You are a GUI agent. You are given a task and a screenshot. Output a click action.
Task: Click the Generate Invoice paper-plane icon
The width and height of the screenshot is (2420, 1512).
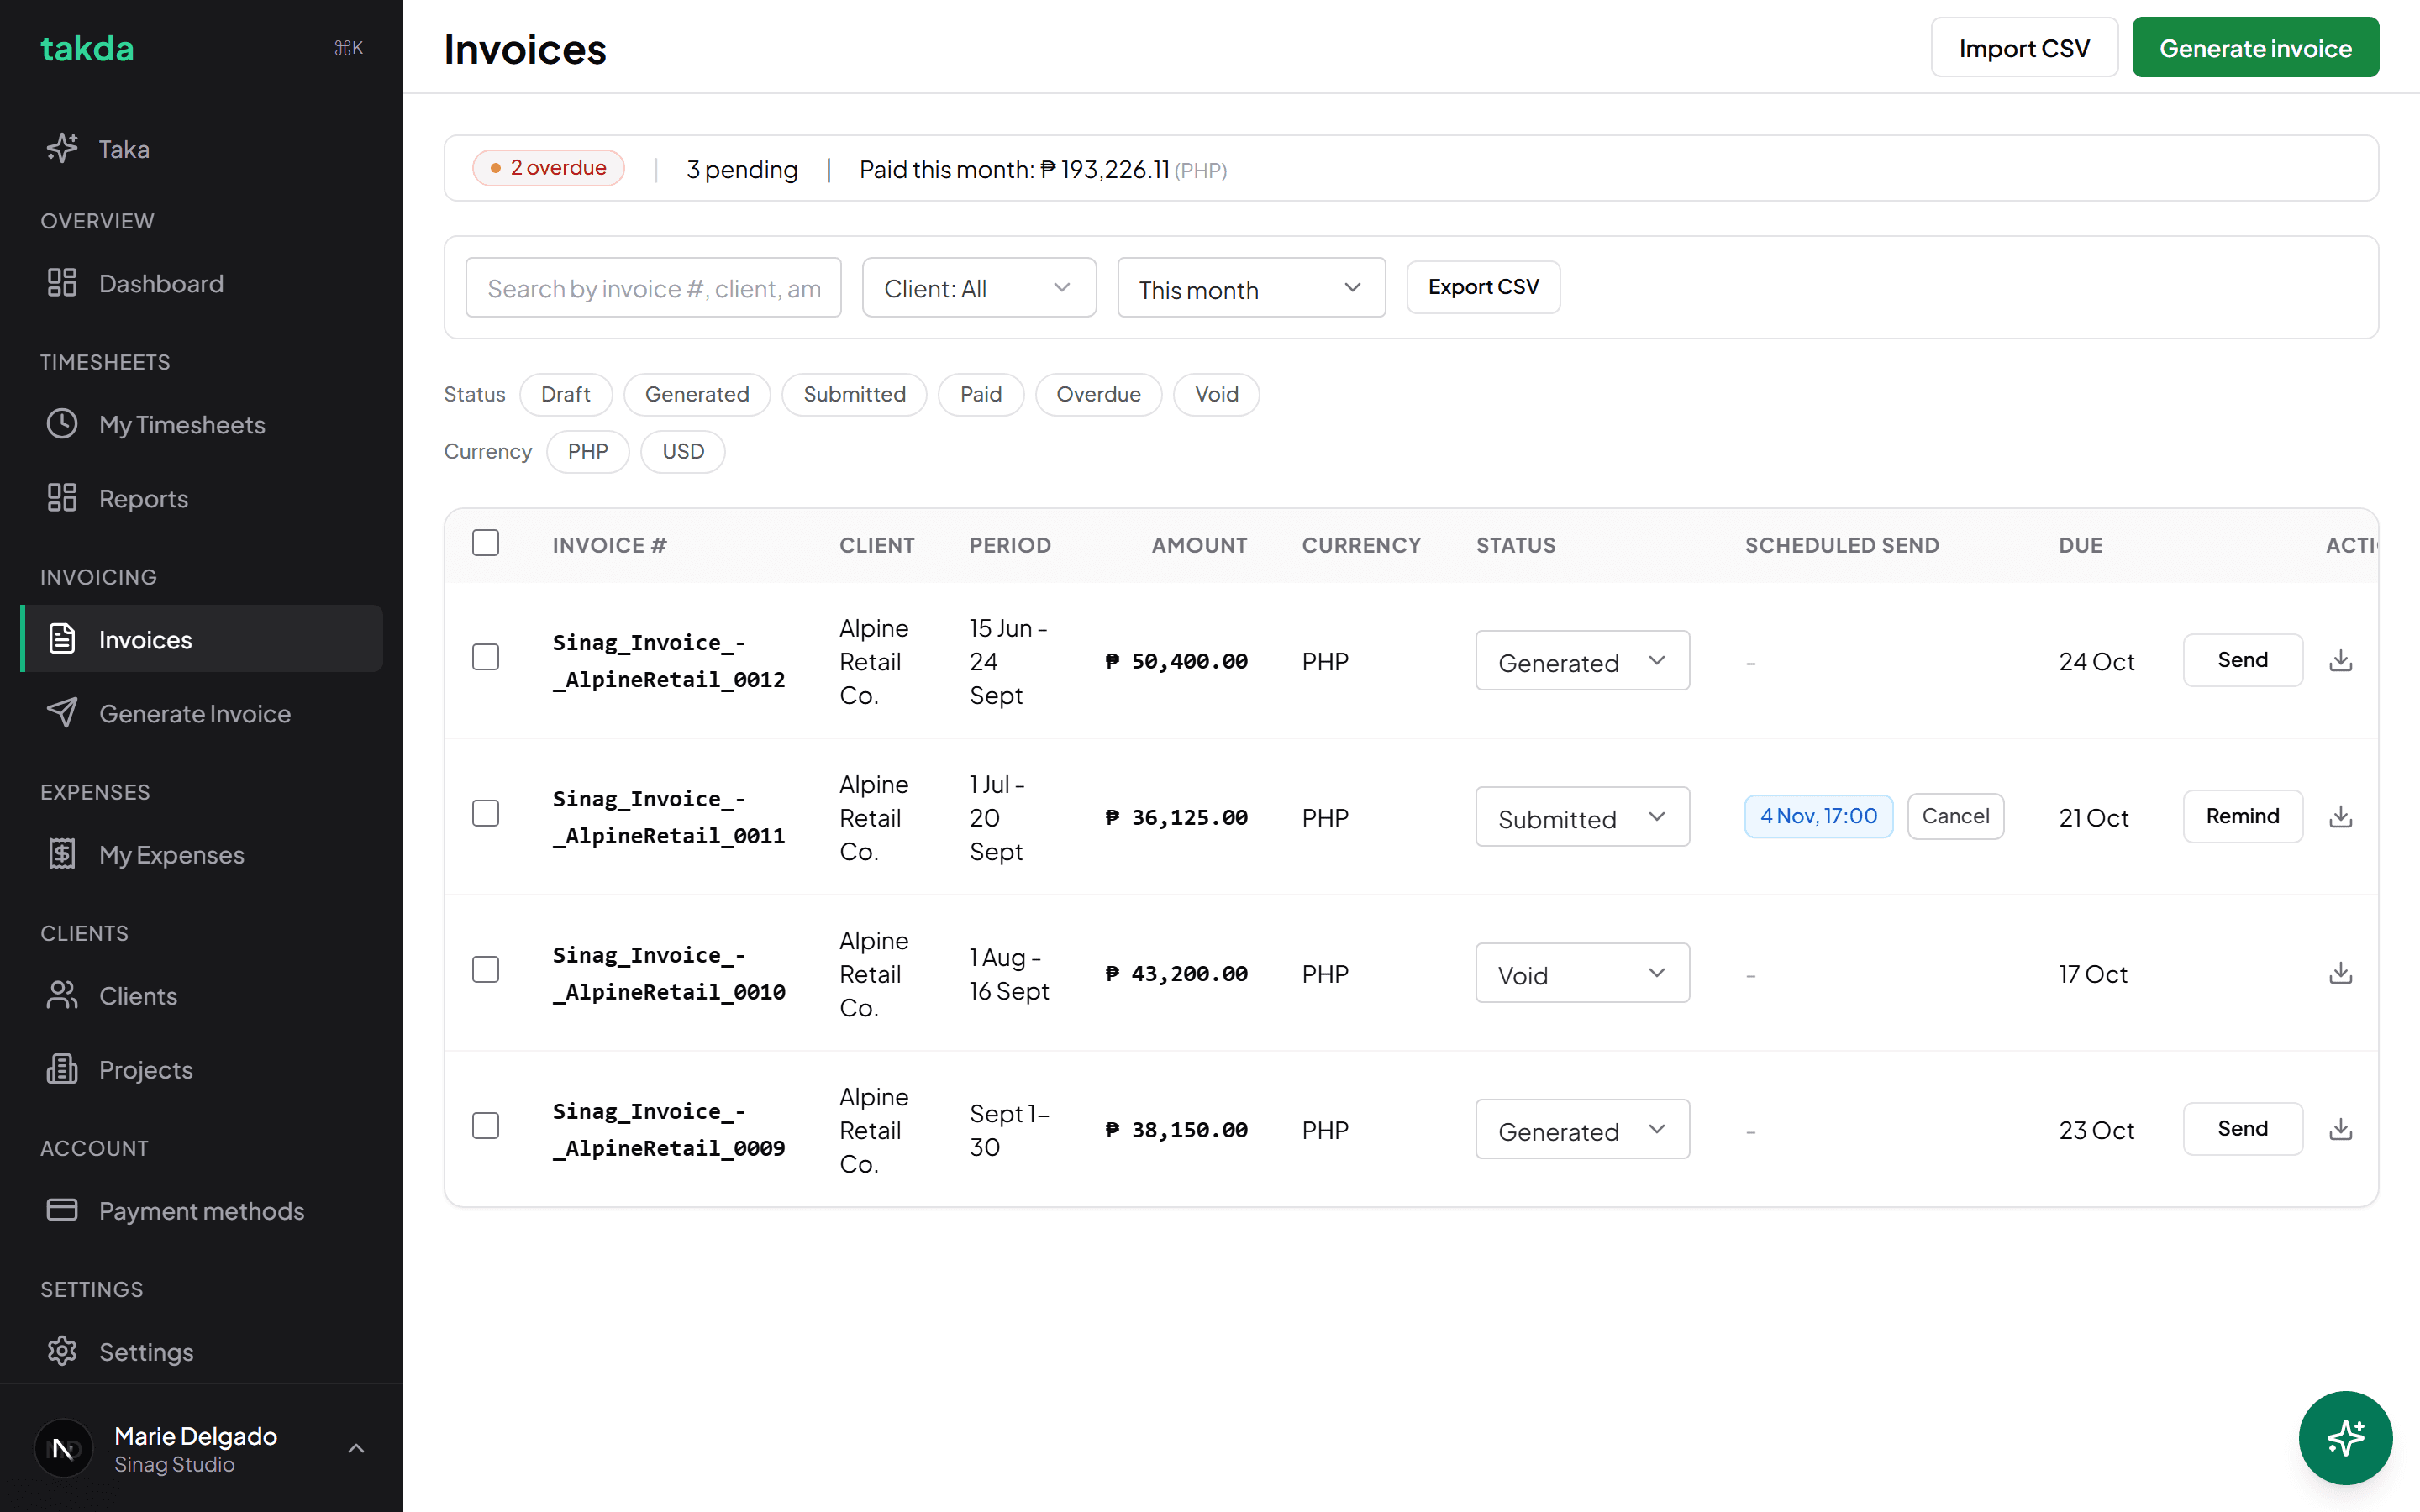[62, 713]
